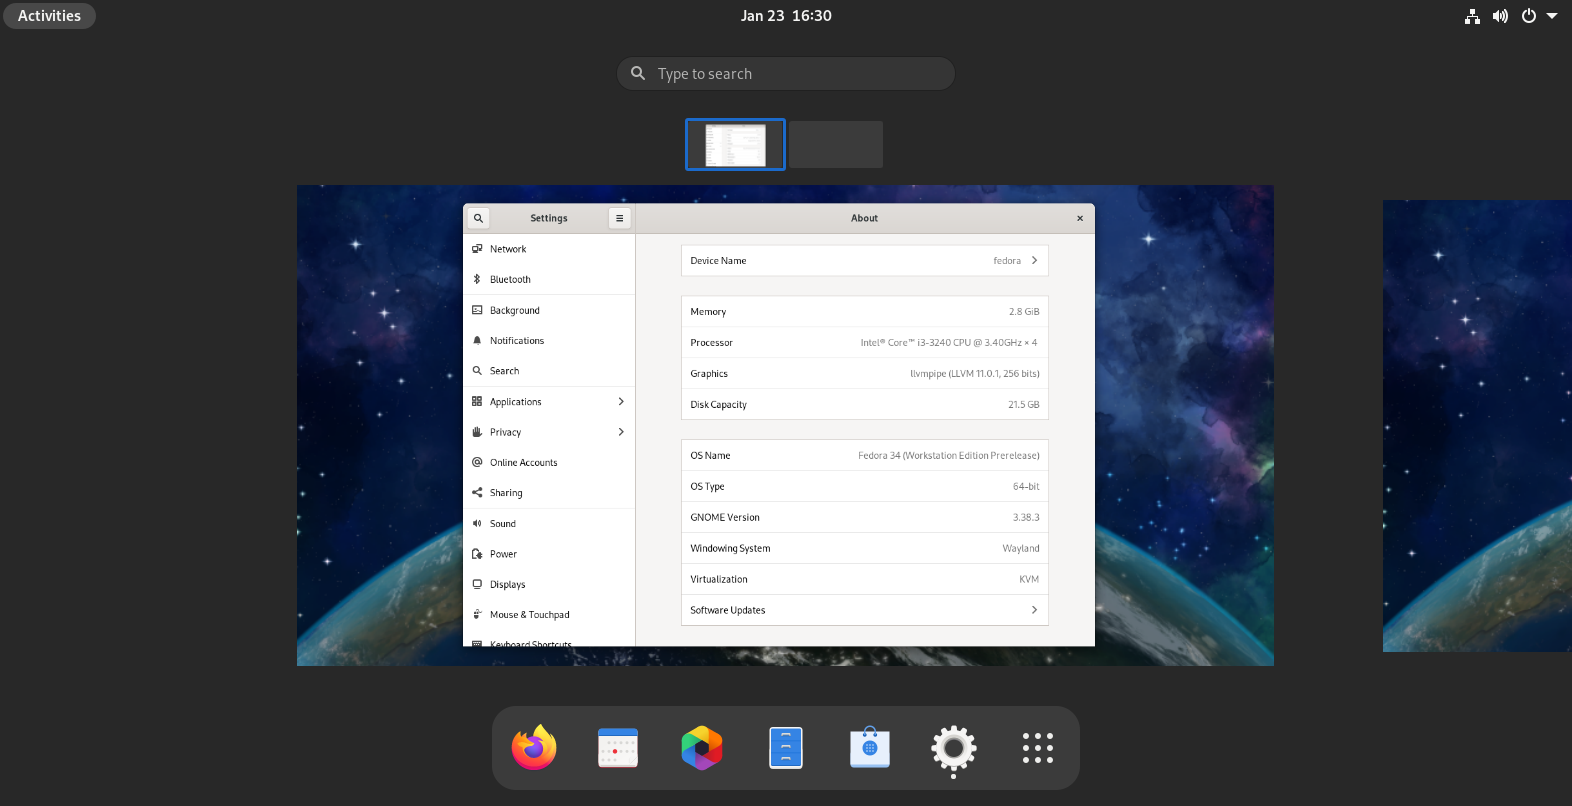Switch to adjacent workspace preview on right

coord(1477,426)
